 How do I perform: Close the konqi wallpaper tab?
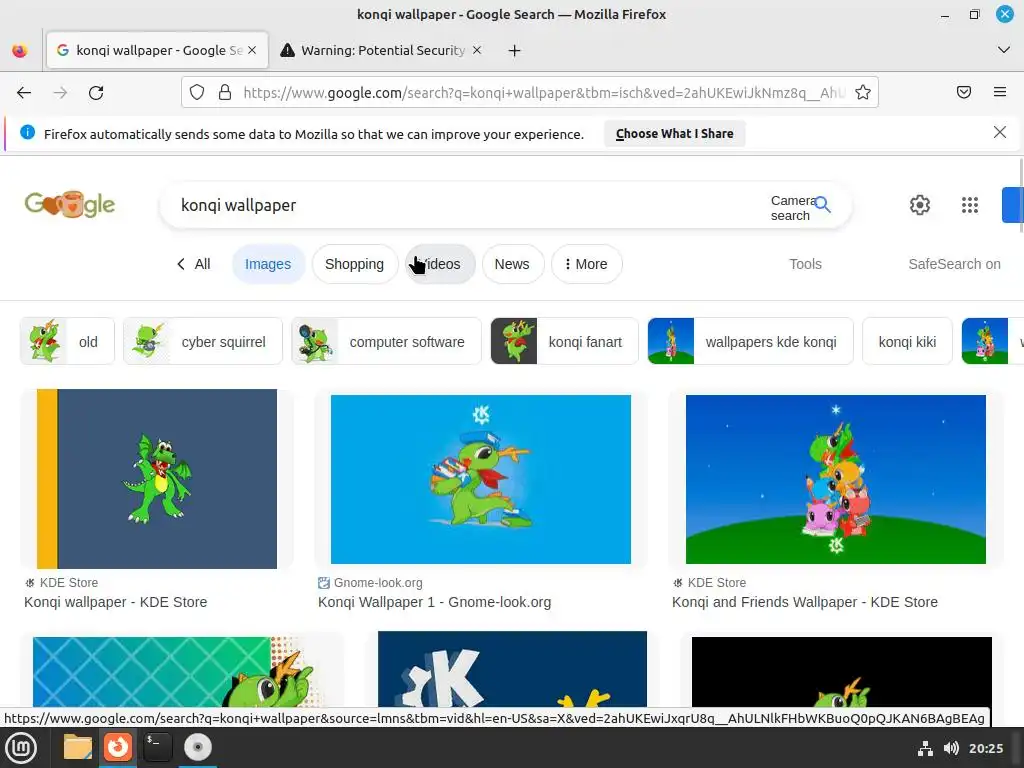point(252,50)
